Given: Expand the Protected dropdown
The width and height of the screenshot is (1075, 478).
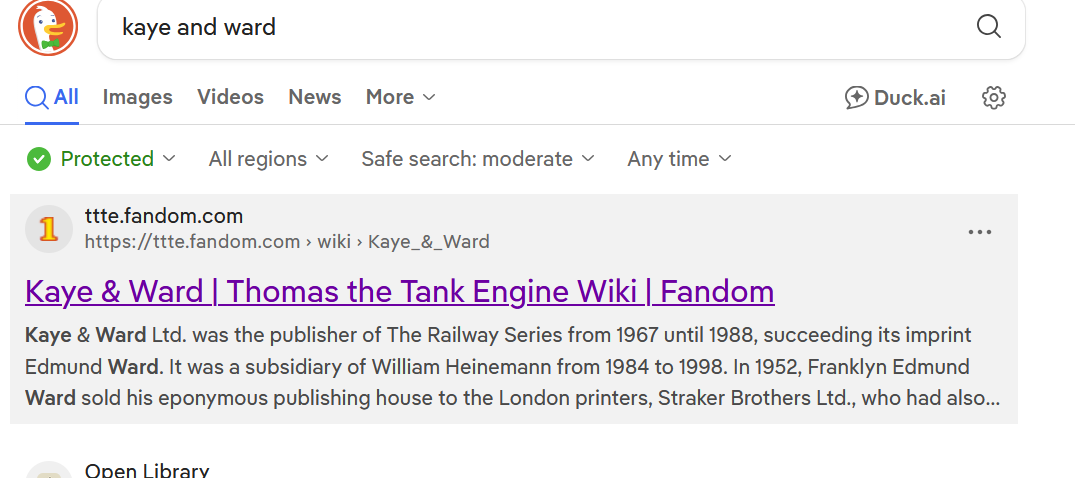Looking at the screenshot, I should click(168, 159).
